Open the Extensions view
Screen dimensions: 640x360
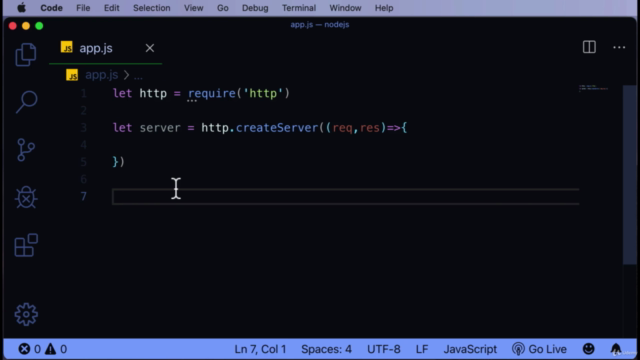click(26, 245)
